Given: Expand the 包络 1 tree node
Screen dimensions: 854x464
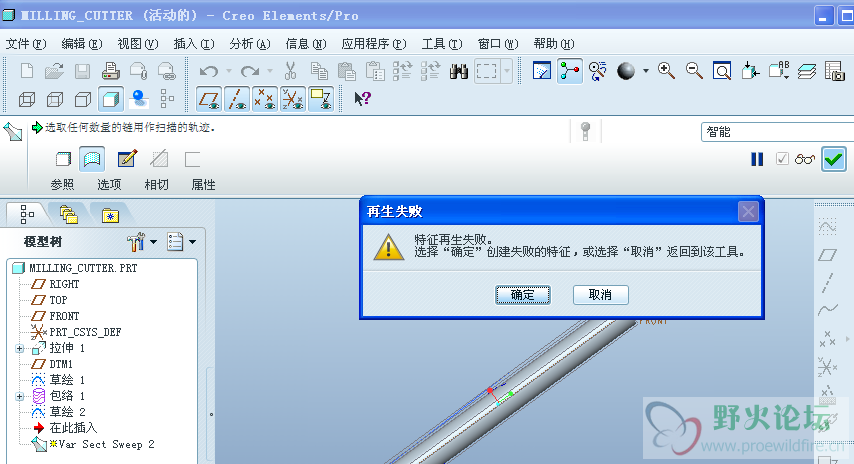Looking at the screenshot, I should click(20, 396).
